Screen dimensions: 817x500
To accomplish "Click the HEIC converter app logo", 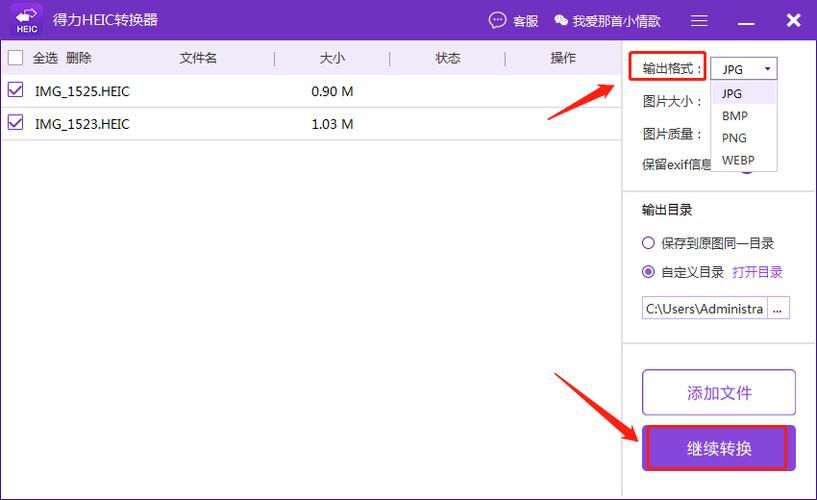I will pos(27,20).
